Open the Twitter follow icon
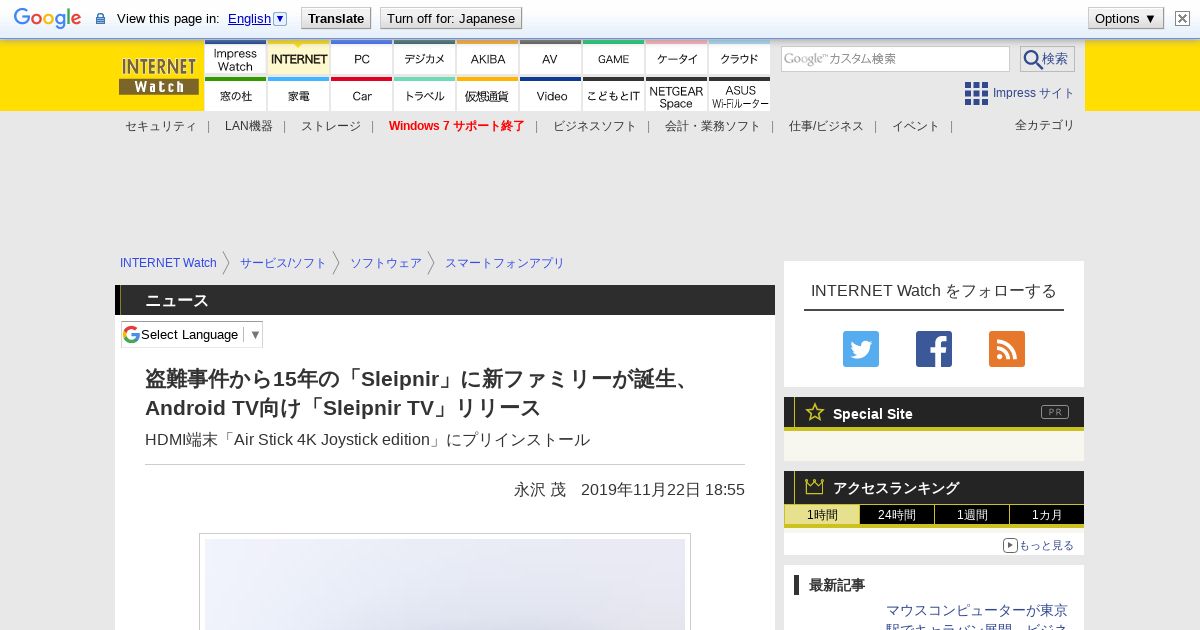Image resolution: width=1200 pixels, height=630 pixels. click(860, 349)
